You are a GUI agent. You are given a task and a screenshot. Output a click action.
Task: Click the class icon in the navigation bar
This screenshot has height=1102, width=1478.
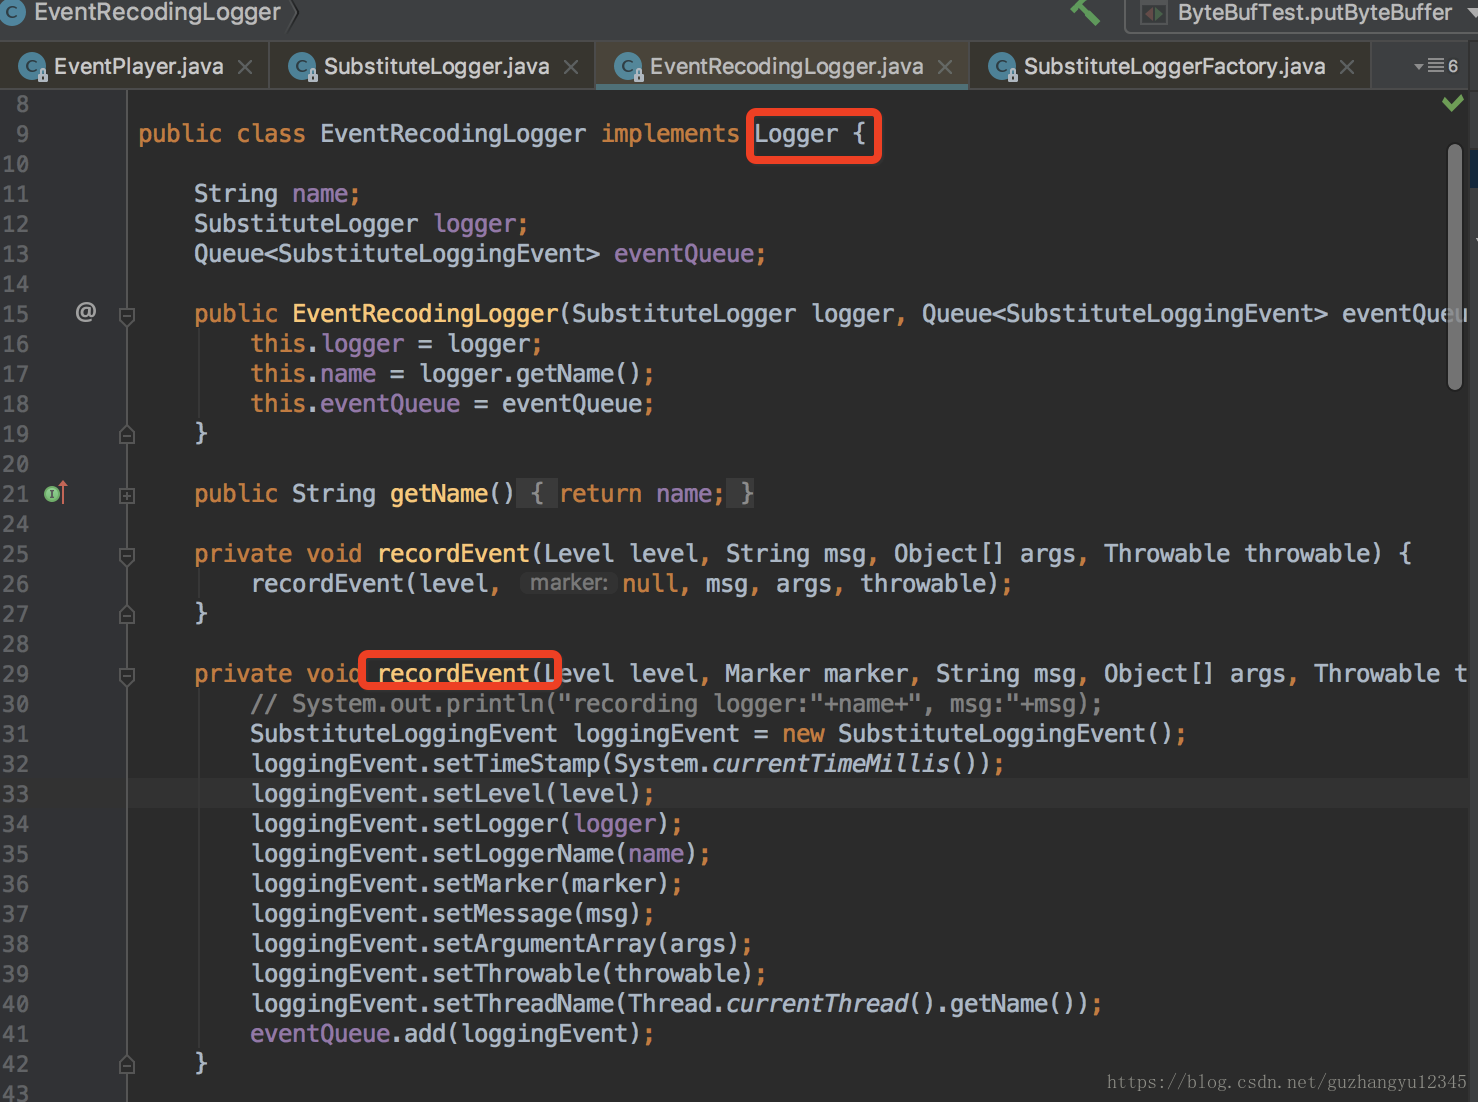pos(13,13)
